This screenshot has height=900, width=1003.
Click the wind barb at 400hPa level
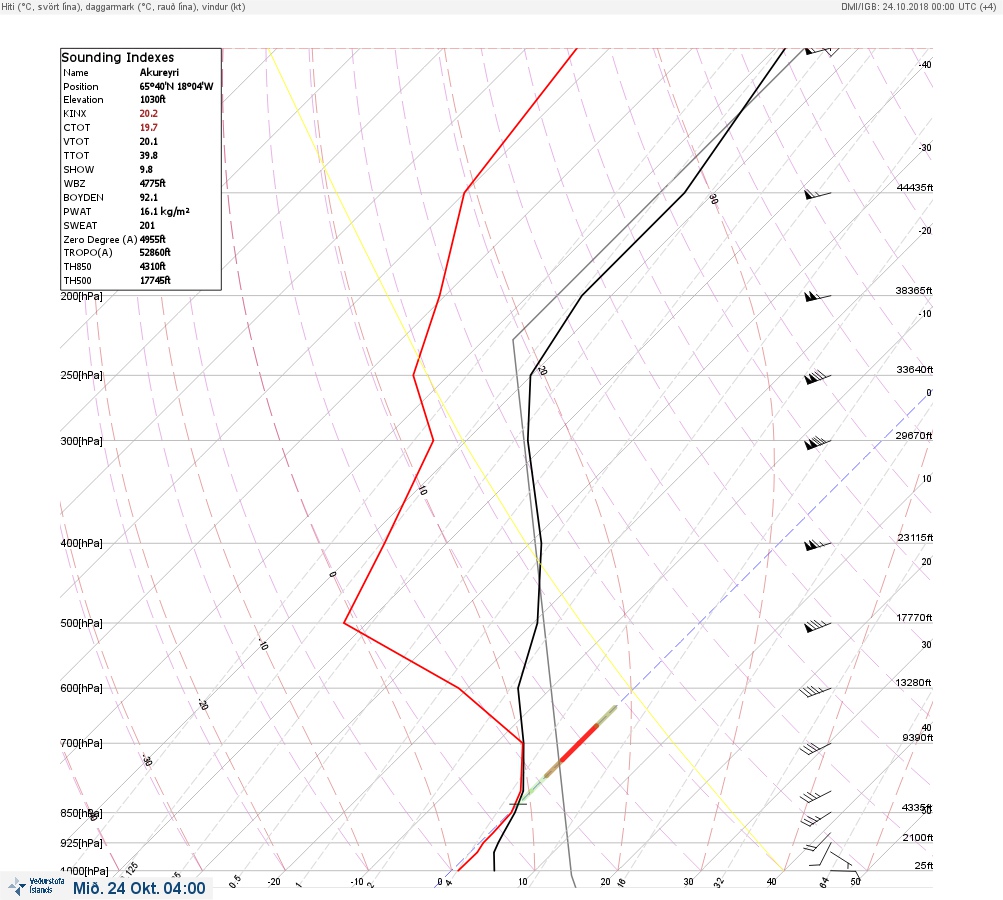pyautogui.click(x=817, y=545)
